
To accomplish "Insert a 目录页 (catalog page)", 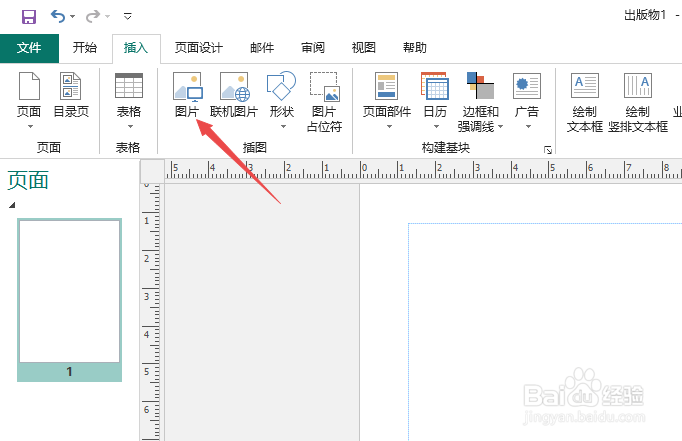I will 71,95.
